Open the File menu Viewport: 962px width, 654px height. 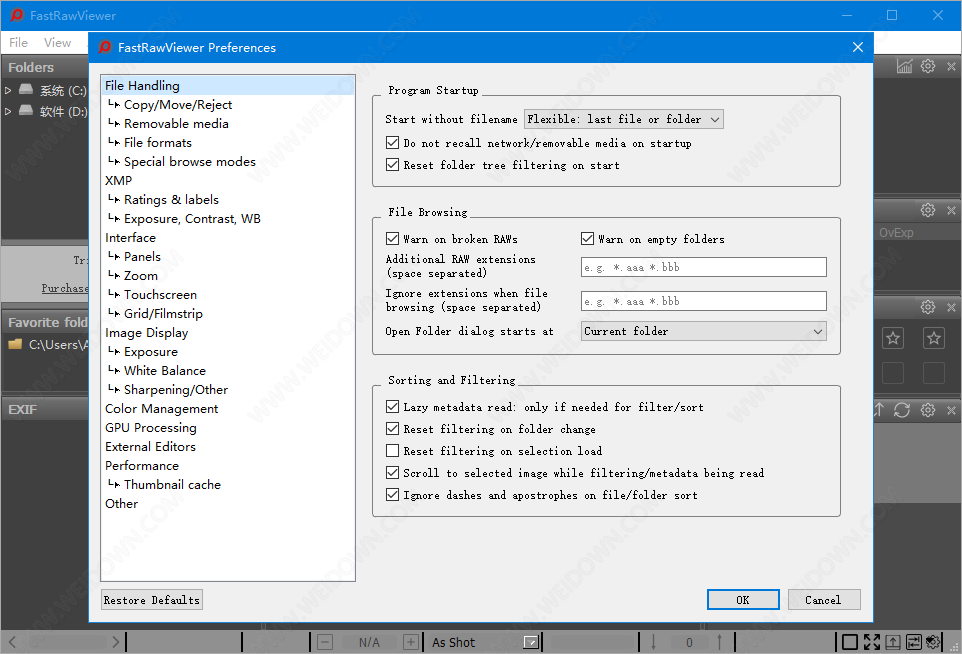click(18, 43)
